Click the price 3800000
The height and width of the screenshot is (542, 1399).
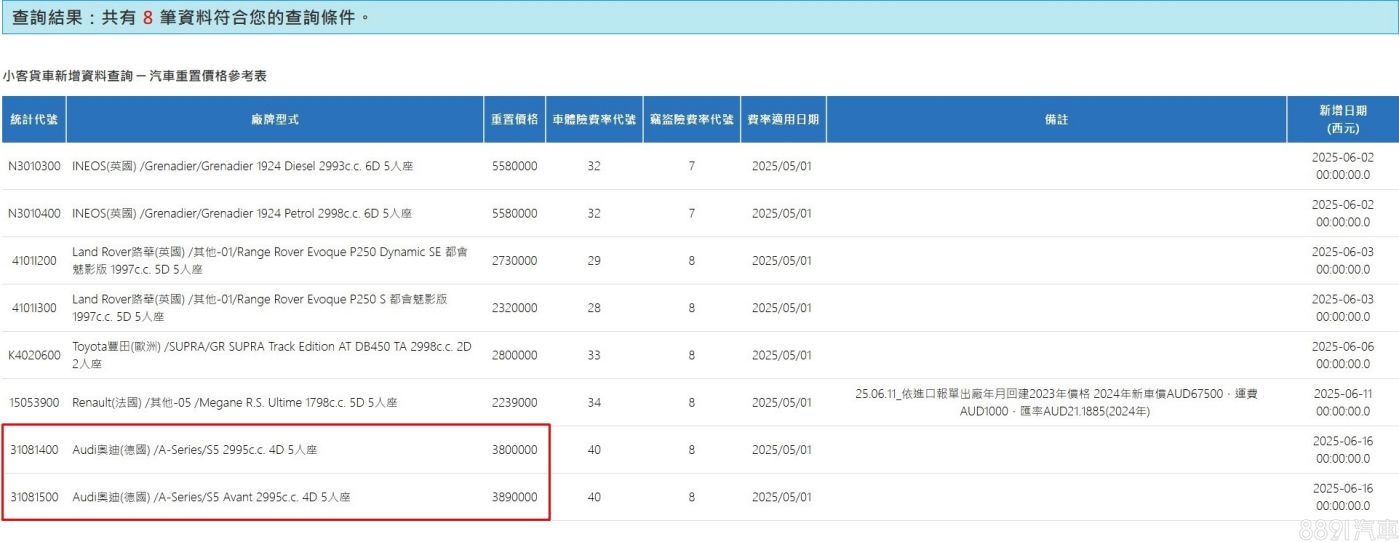[x=515, y=450]
